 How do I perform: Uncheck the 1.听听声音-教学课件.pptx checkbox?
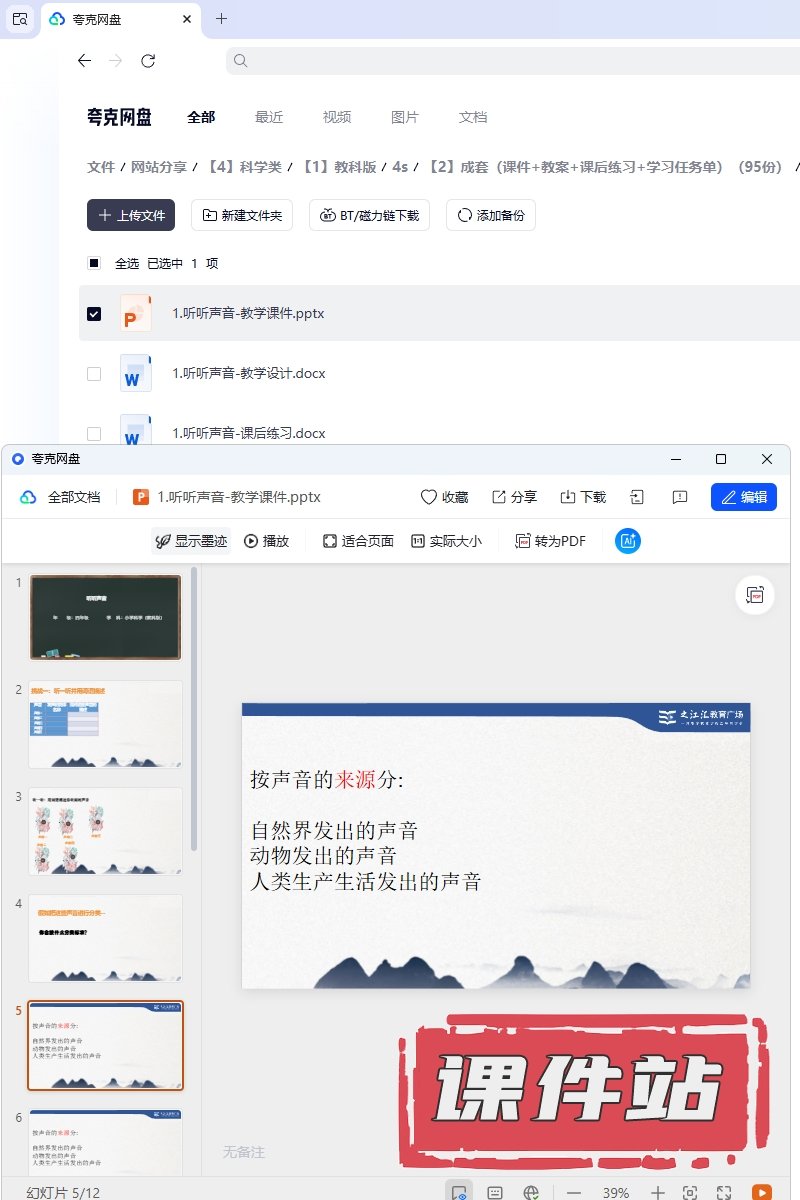pos(94,314)
